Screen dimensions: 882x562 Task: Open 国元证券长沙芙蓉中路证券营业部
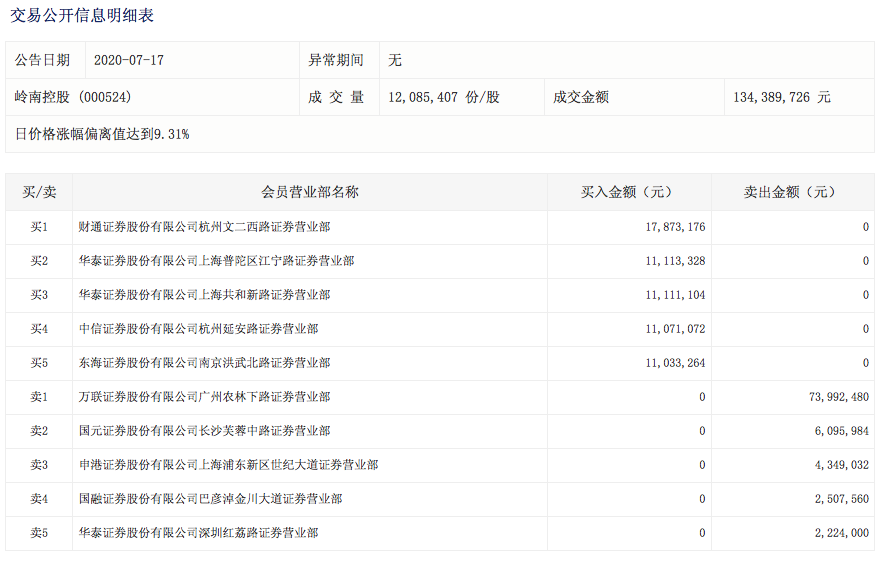click(204, 431)
